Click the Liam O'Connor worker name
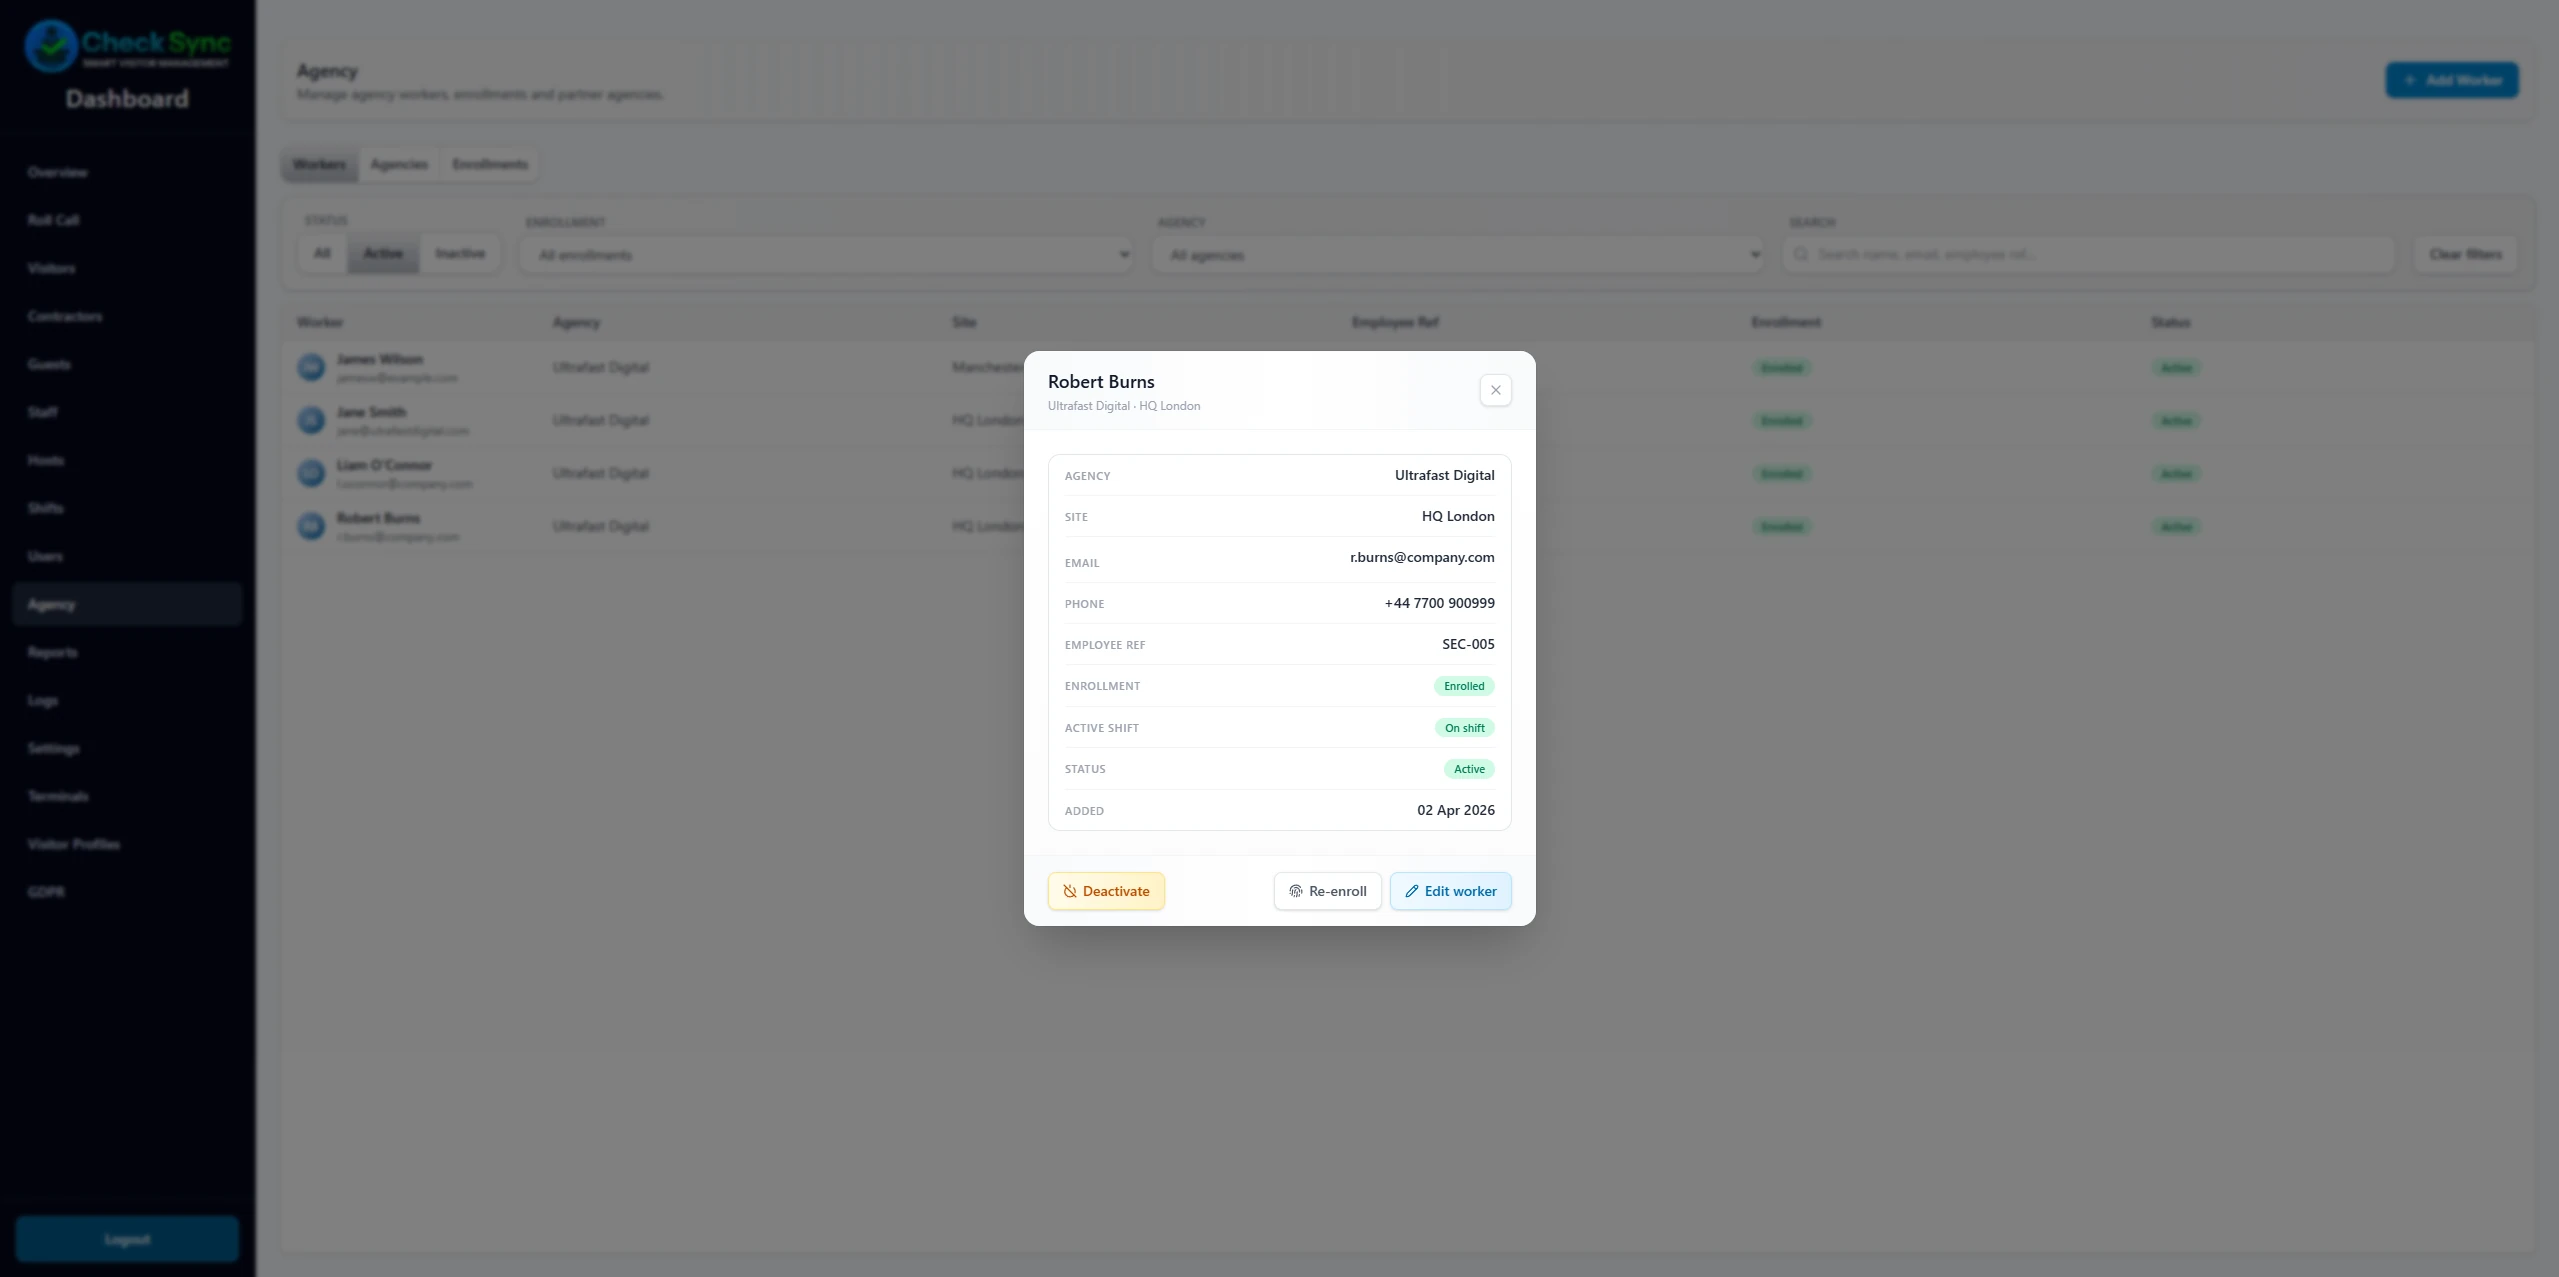The width and height of the screenshot is (2559, 1277). (x=385, y=465)
